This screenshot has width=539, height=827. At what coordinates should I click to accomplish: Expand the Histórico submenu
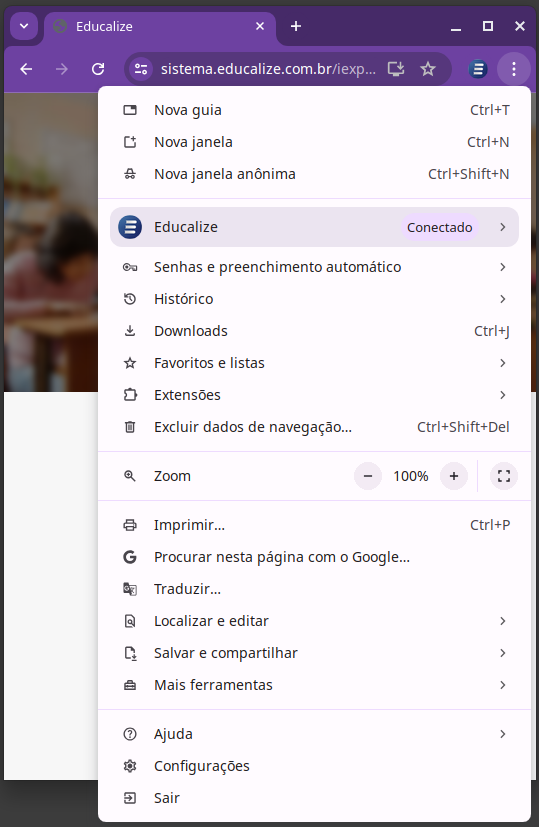[314, 299]
